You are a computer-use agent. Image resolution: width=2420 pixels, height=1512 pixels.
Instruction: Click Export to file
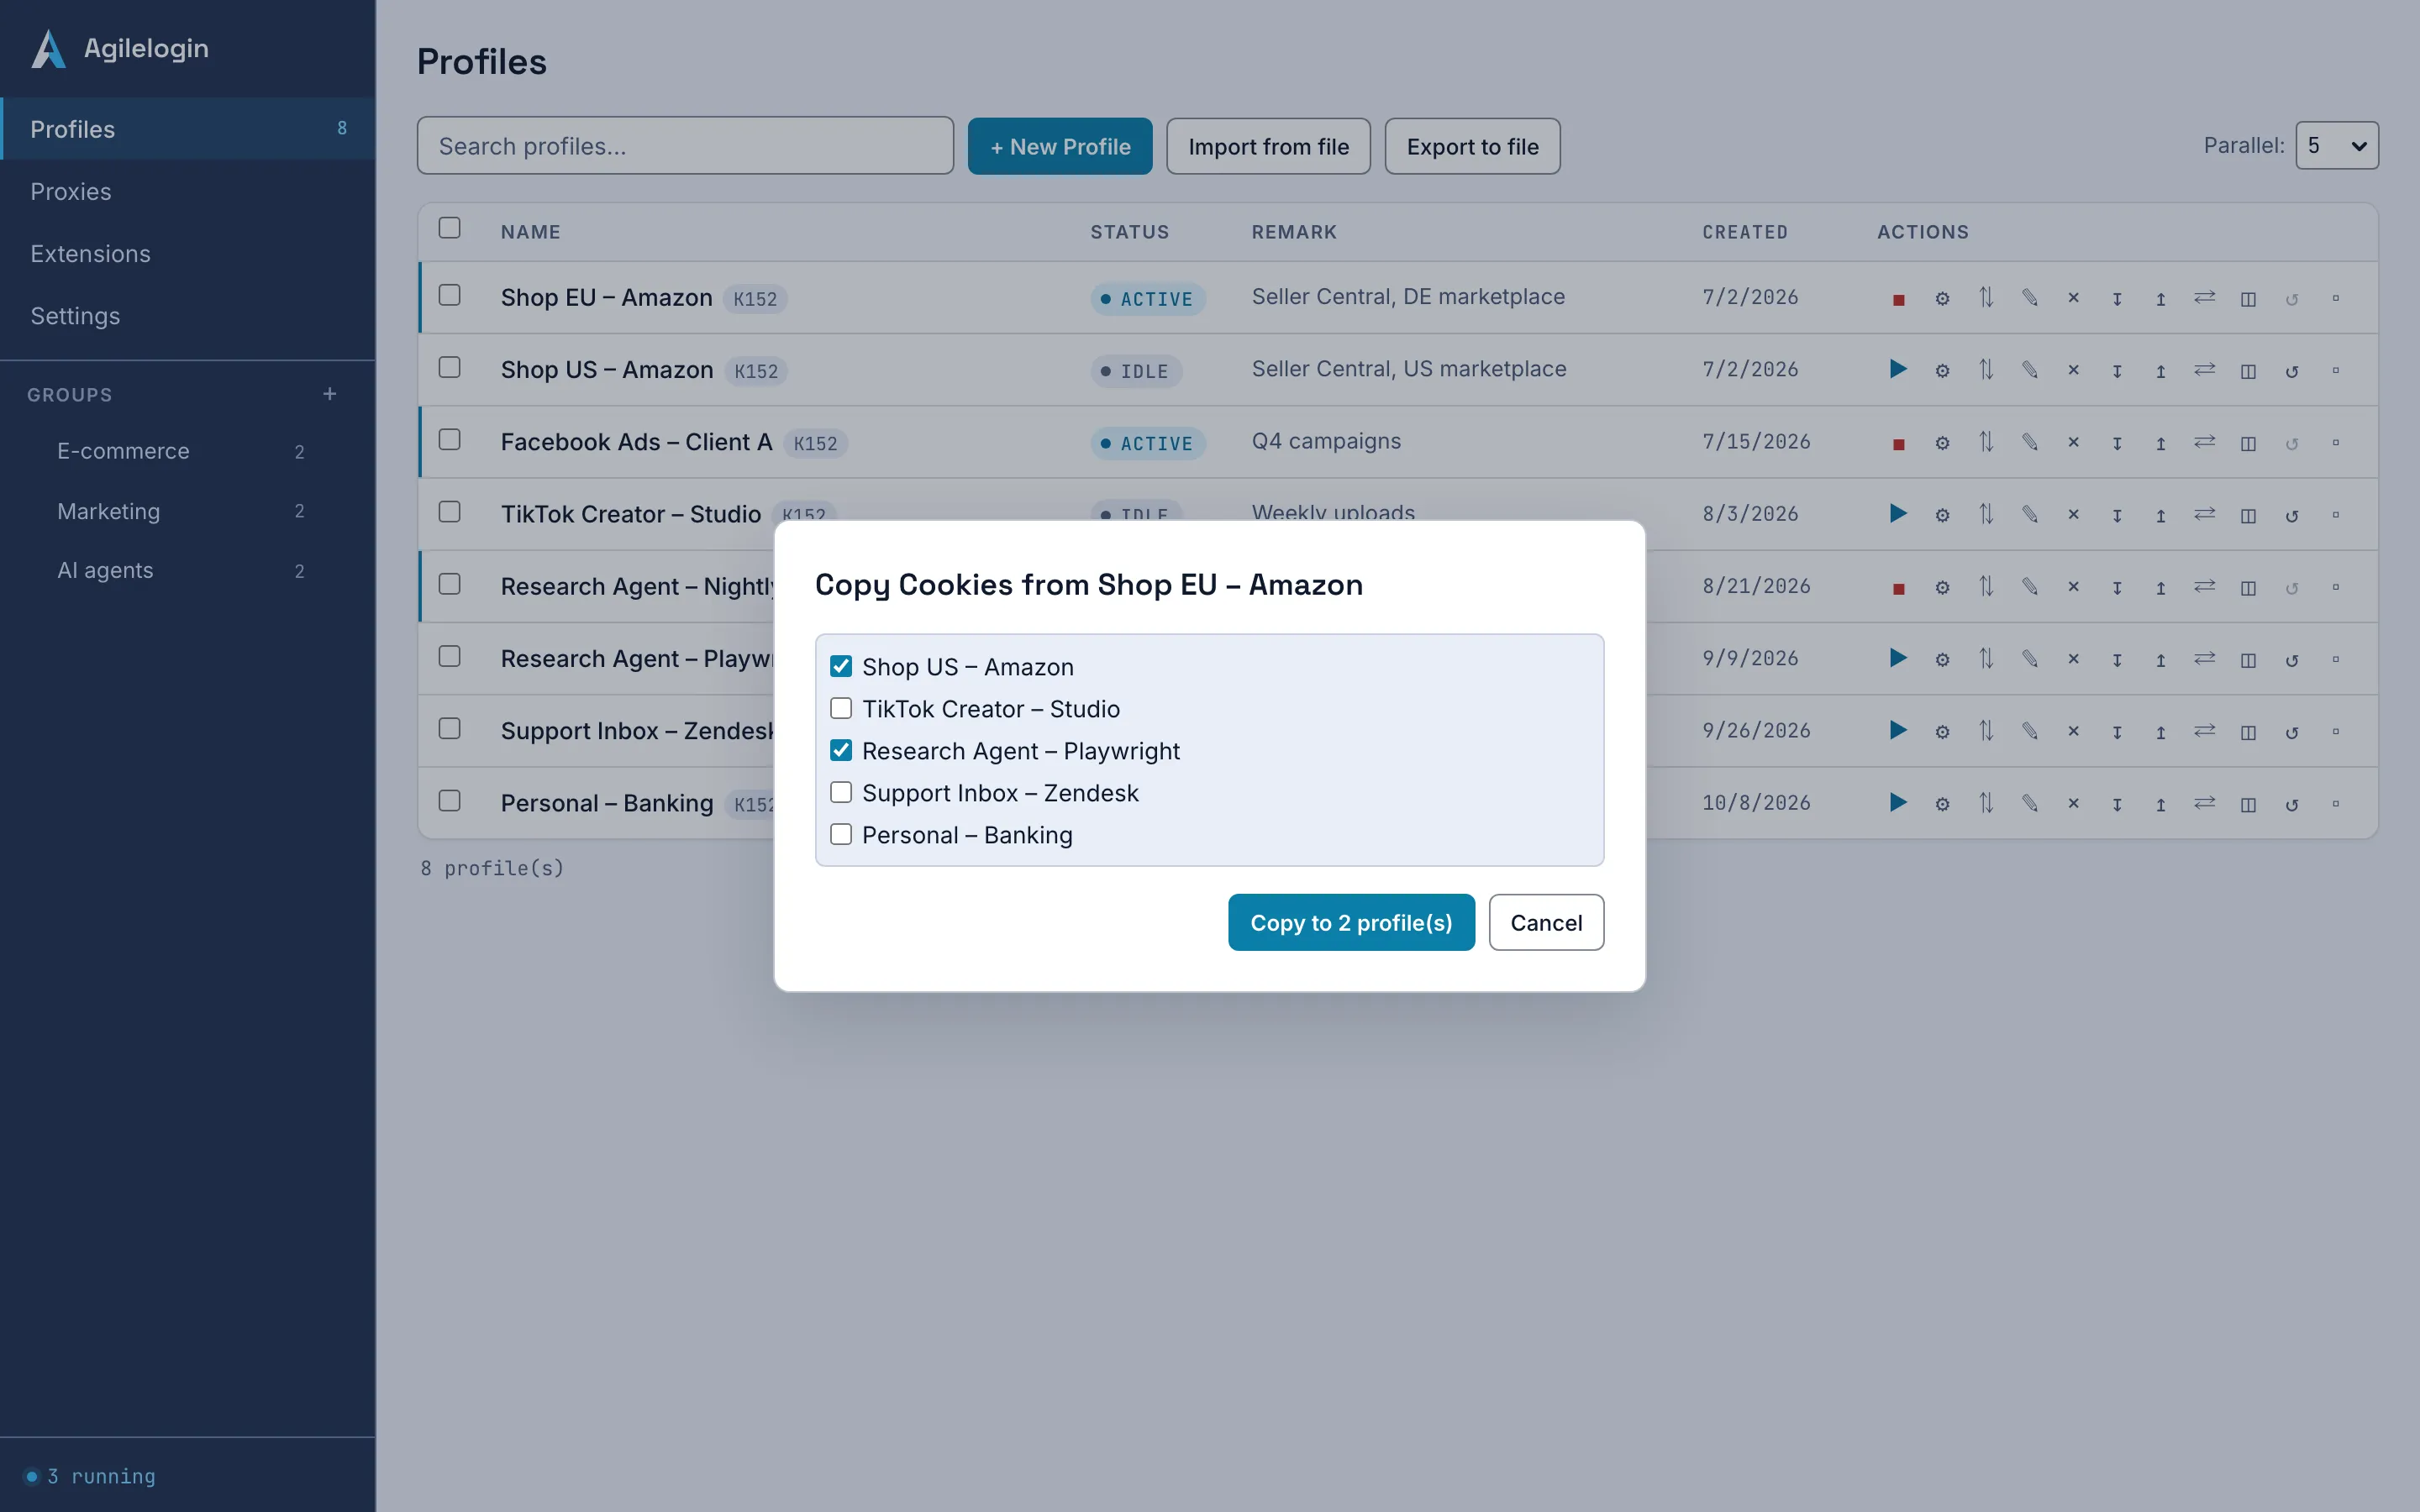tap(1472, 146)
